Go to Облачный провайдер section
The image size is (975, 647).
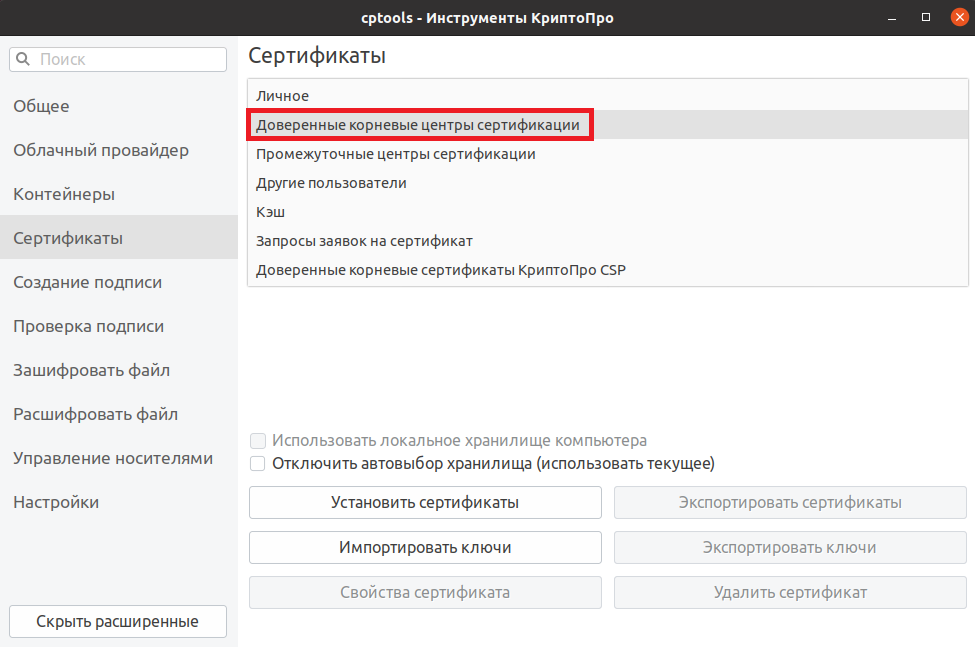[x=101, y=150]
